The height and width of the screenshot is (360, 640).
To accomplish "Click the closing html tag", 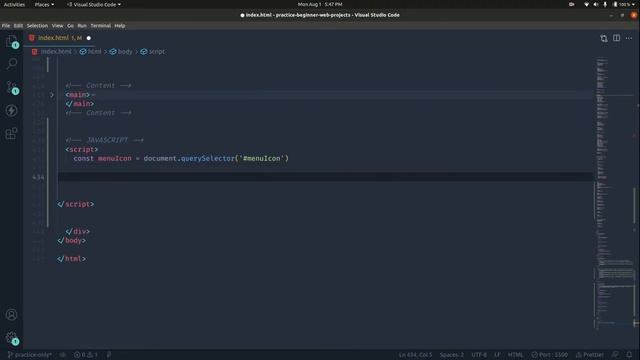I will 71,259.
